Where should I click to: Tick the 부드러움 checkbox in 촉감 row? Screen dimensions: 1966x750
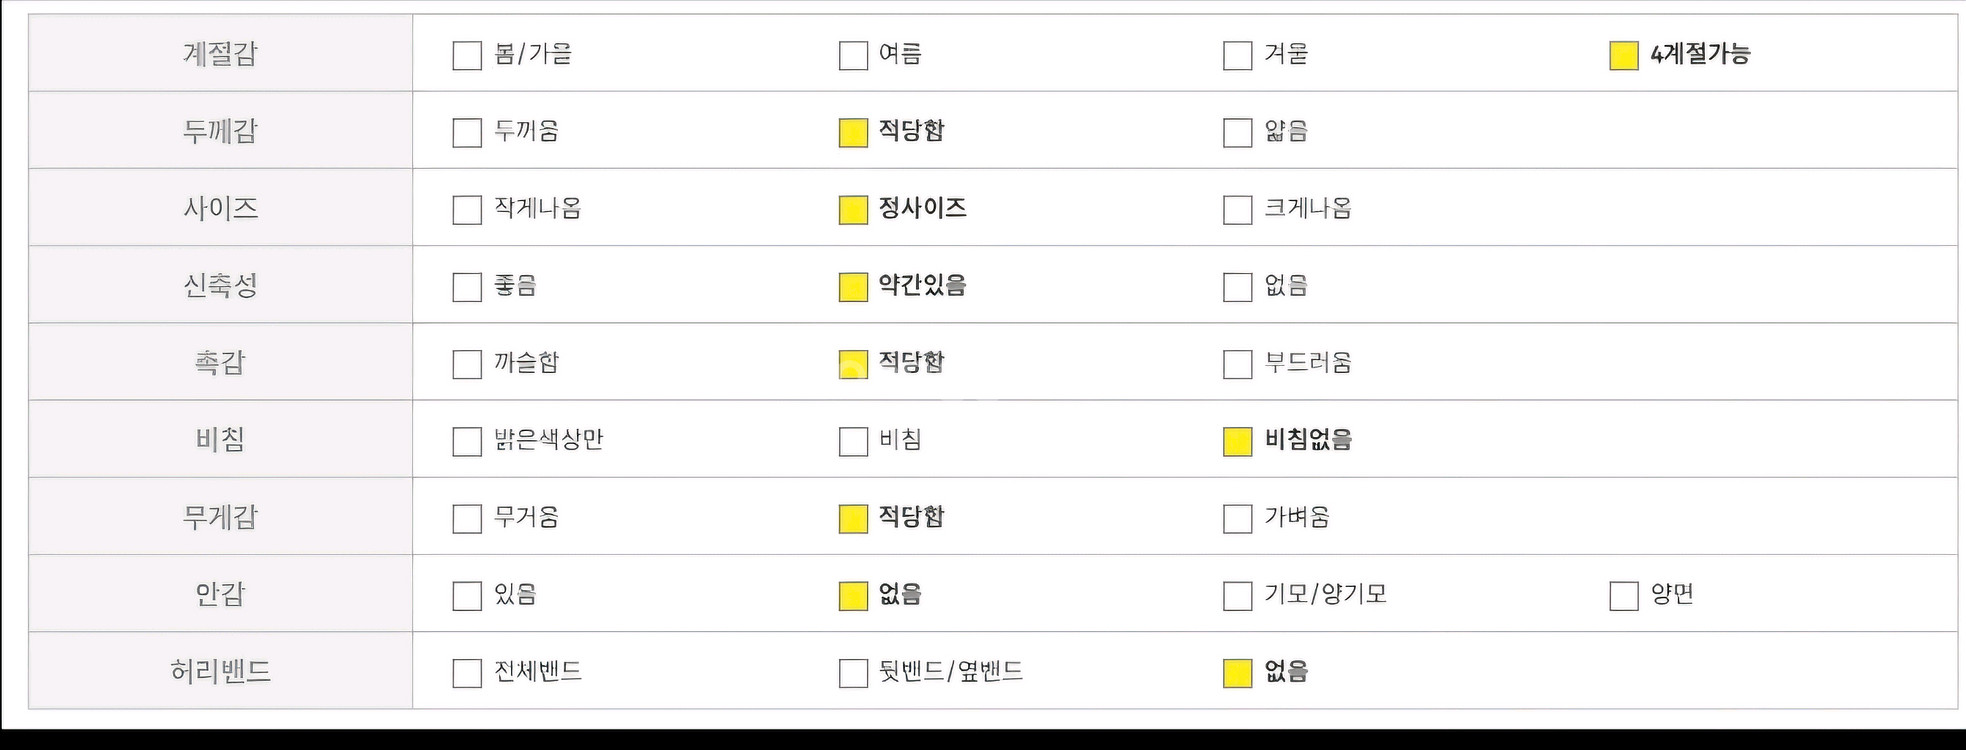tap(1237, 364)
